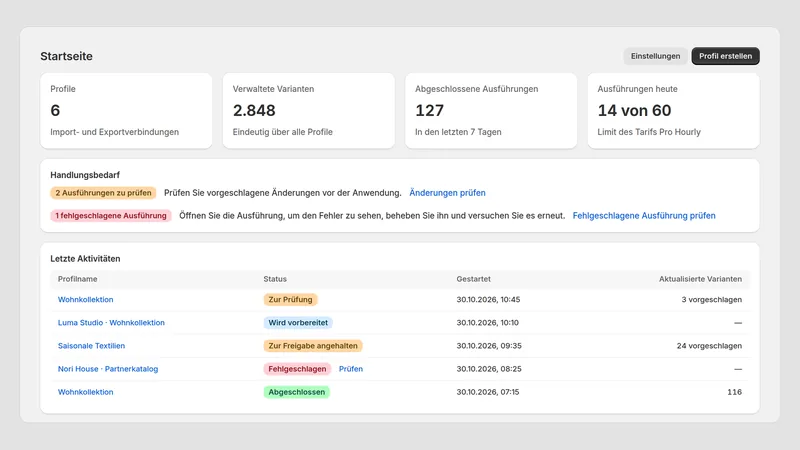Click the Profil erstellen button
The image size is (800, 450).
click(x=725, y=56)
